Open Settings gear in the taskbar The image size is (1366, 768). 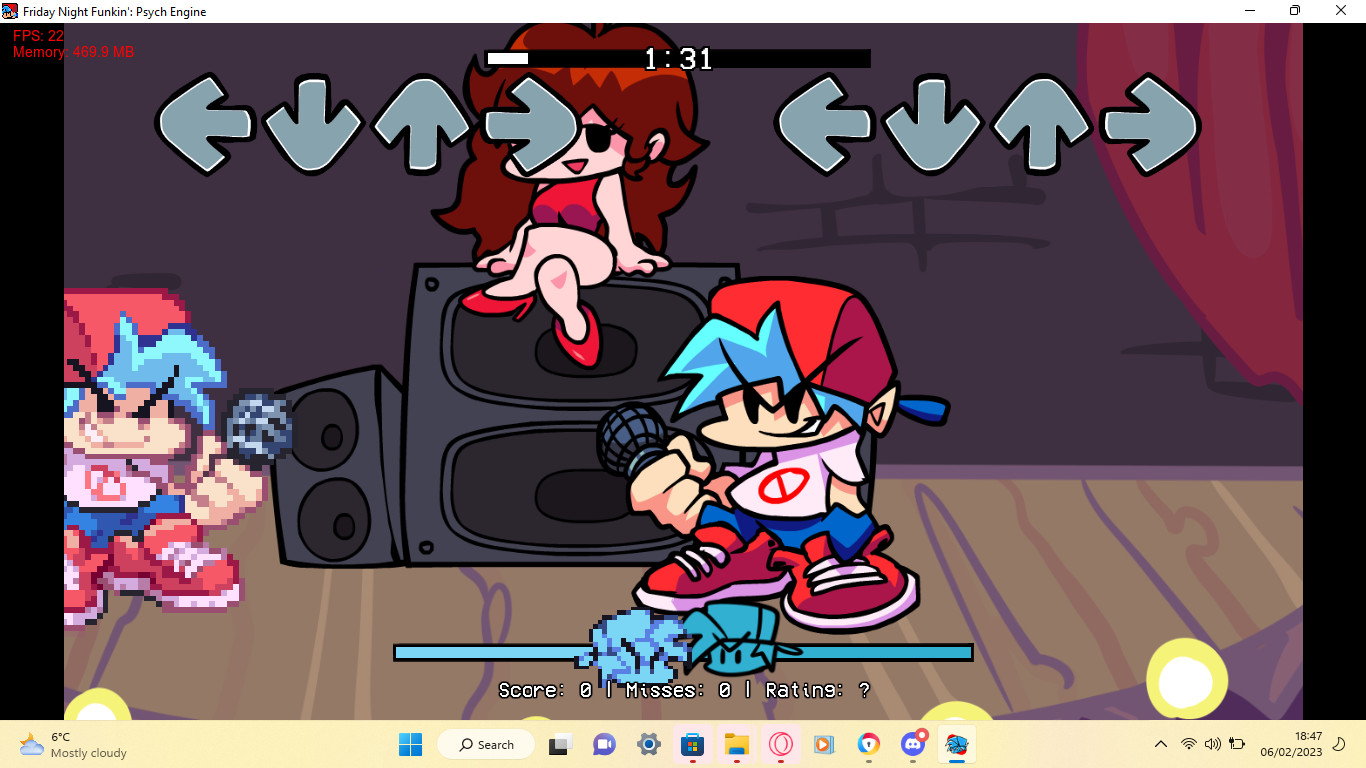click(648, 744)
